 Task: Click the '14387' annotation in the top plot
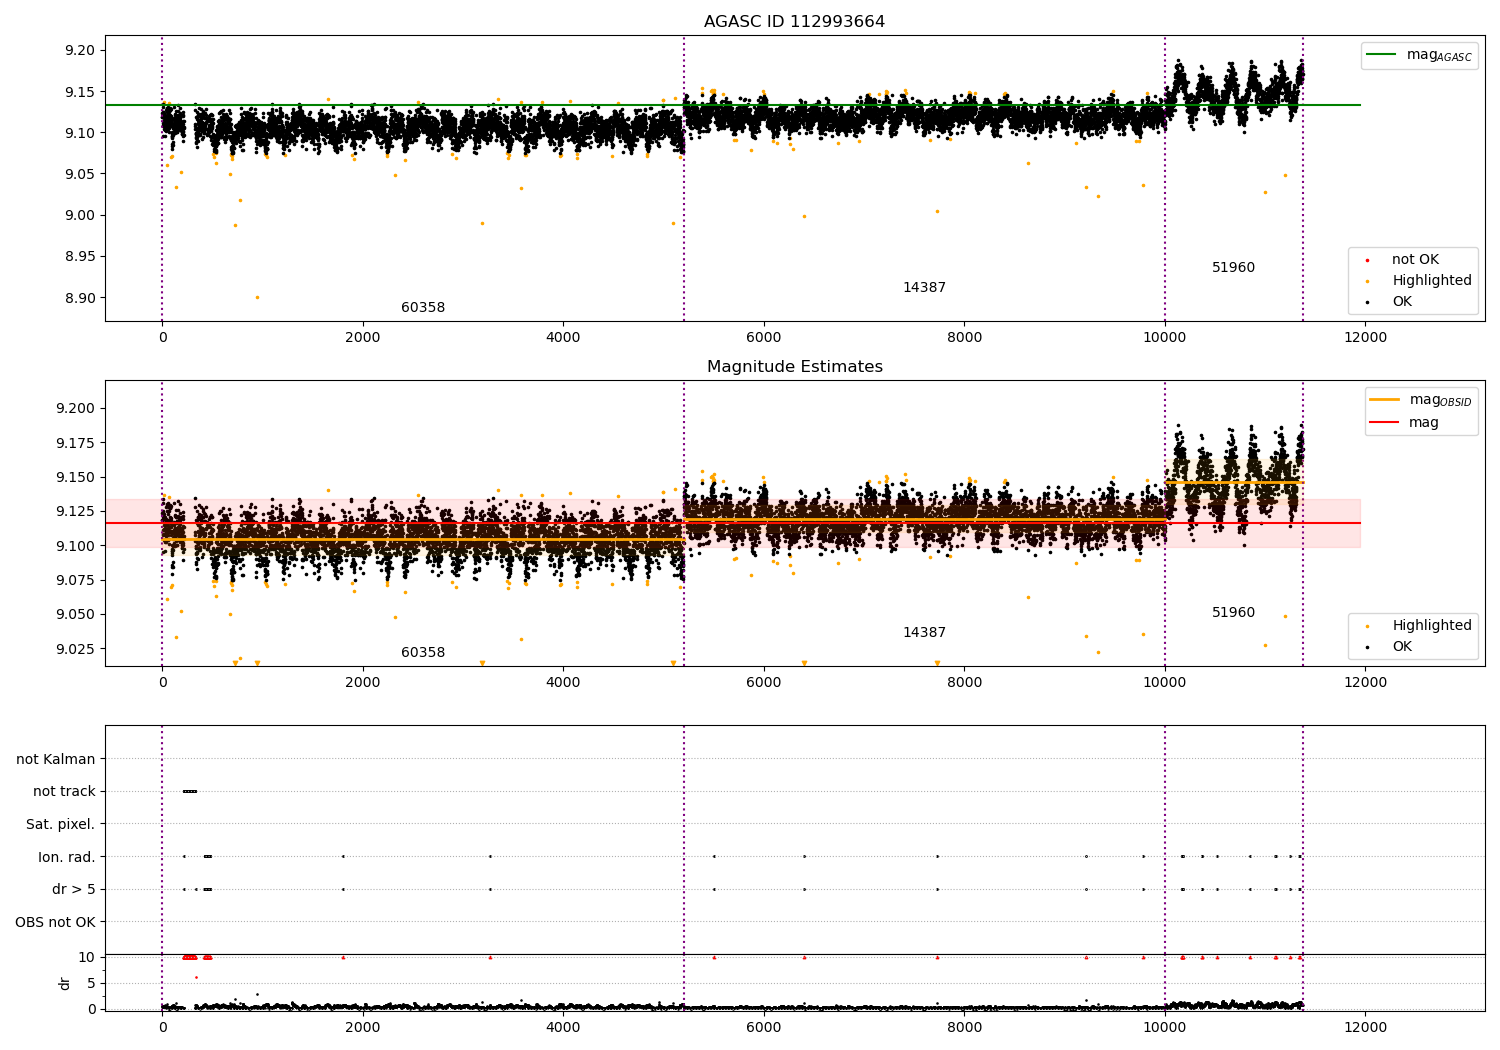pyautogui.click(x=924, y=288)
